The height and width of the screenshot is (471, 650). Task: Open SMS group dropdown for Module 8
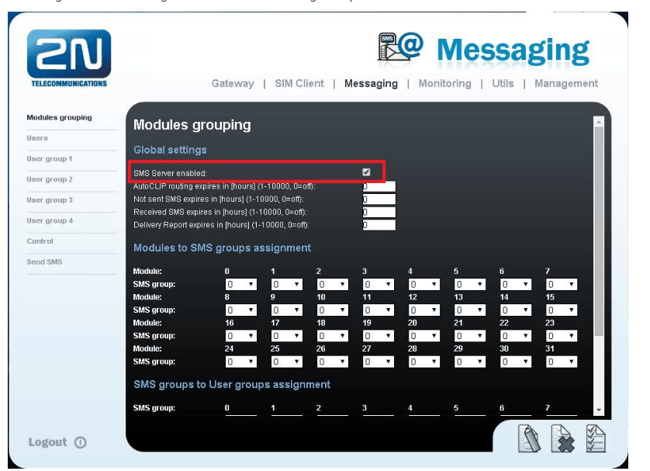point(241,310)
